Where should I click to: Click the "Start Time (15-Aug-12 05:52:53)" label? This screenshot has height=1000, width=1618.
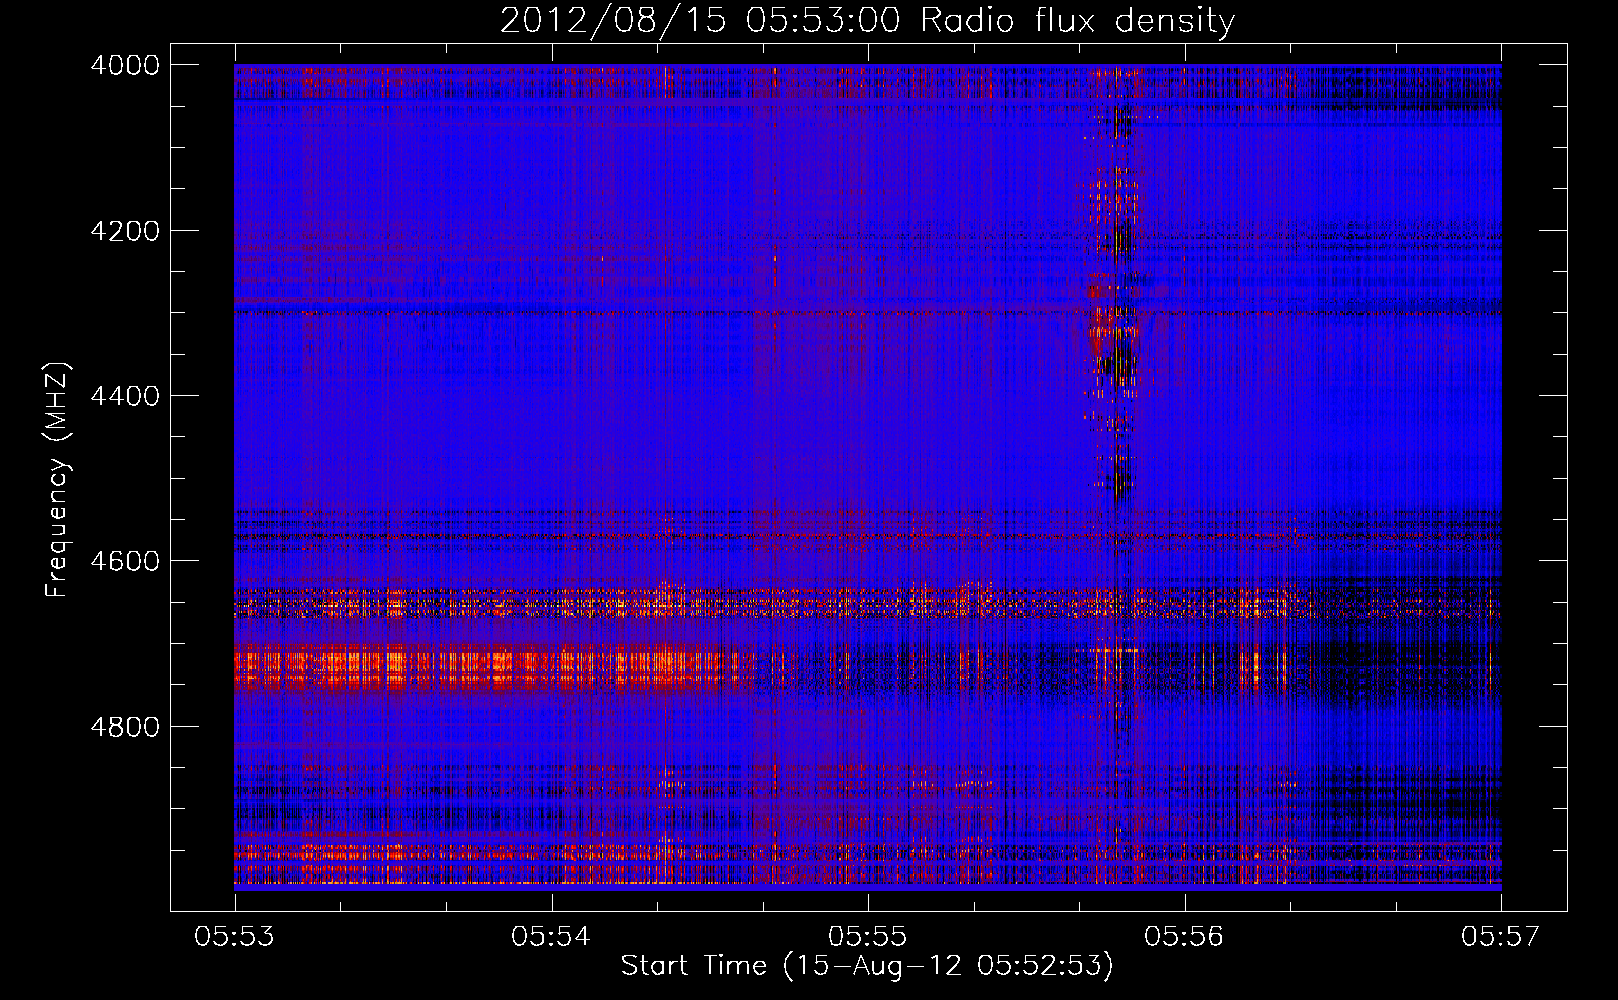(x=867, y=966)
